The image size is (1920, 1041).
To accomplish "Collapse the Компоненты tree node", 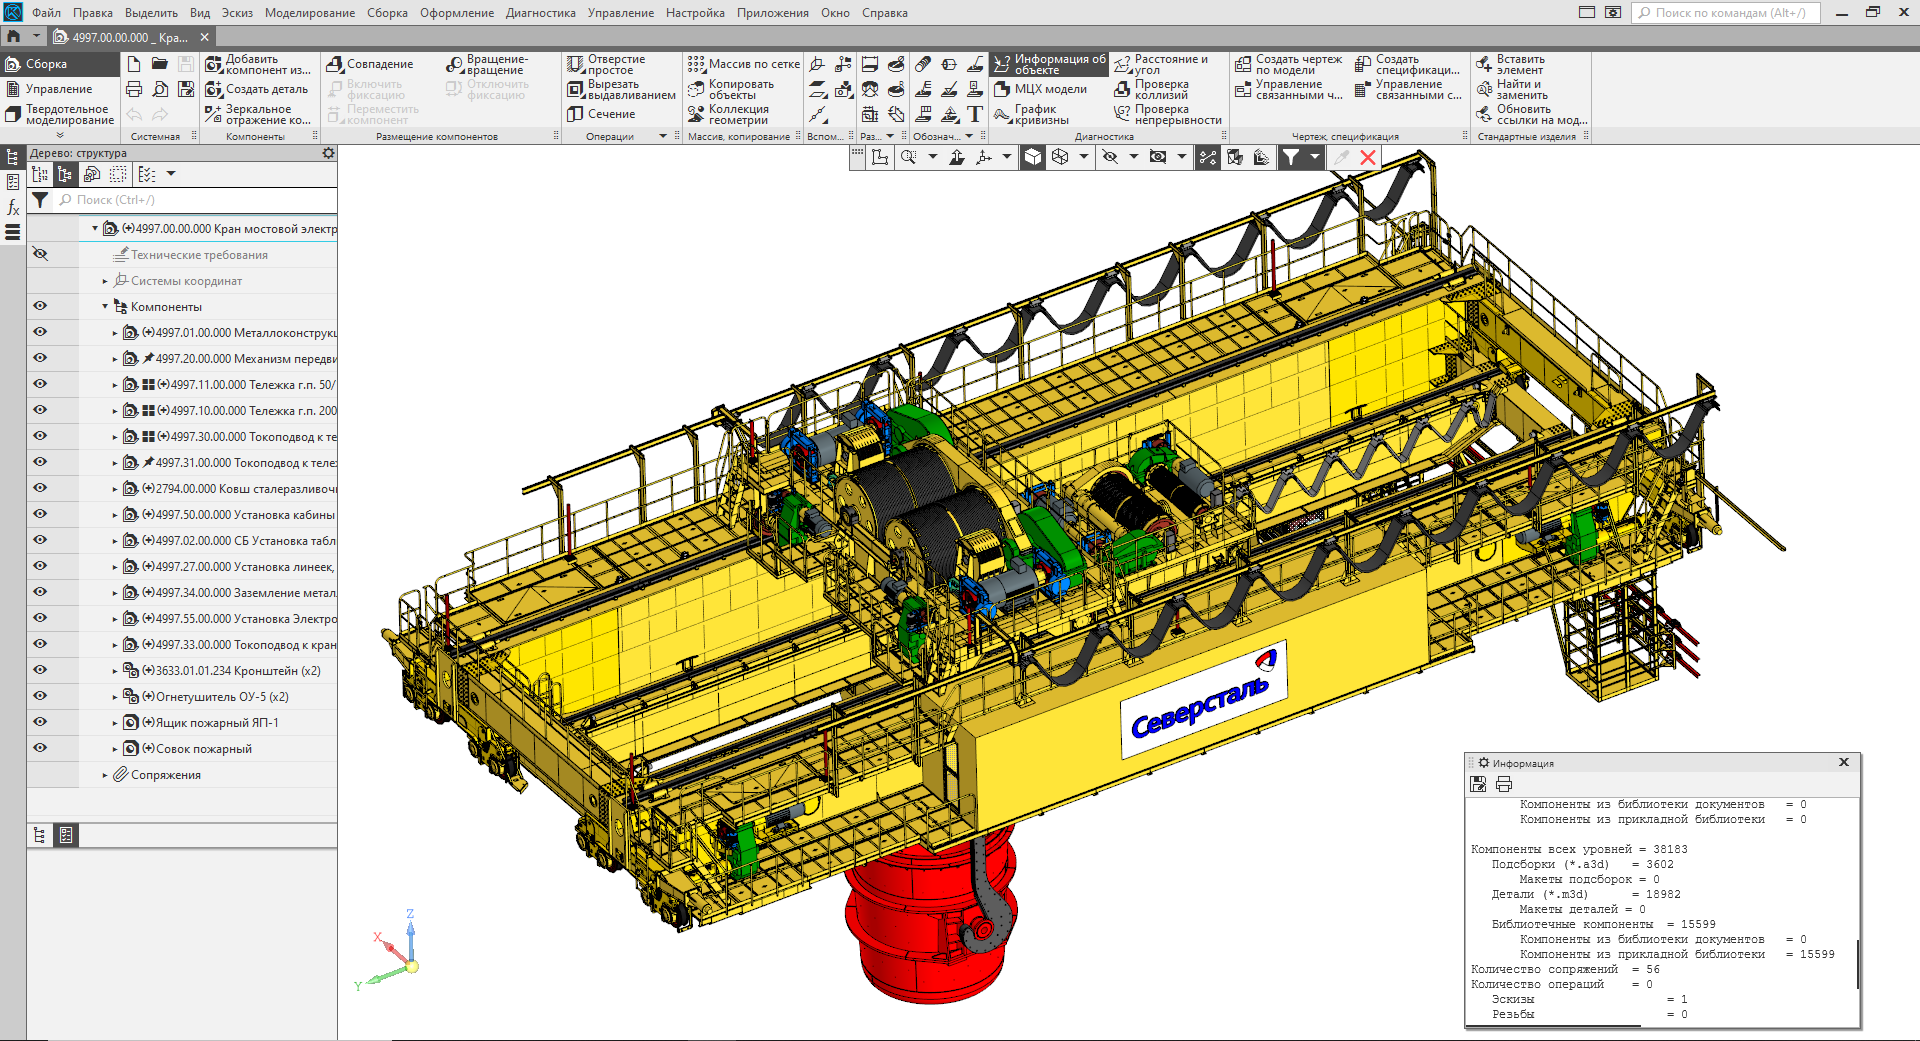I will tap(105, 307).
